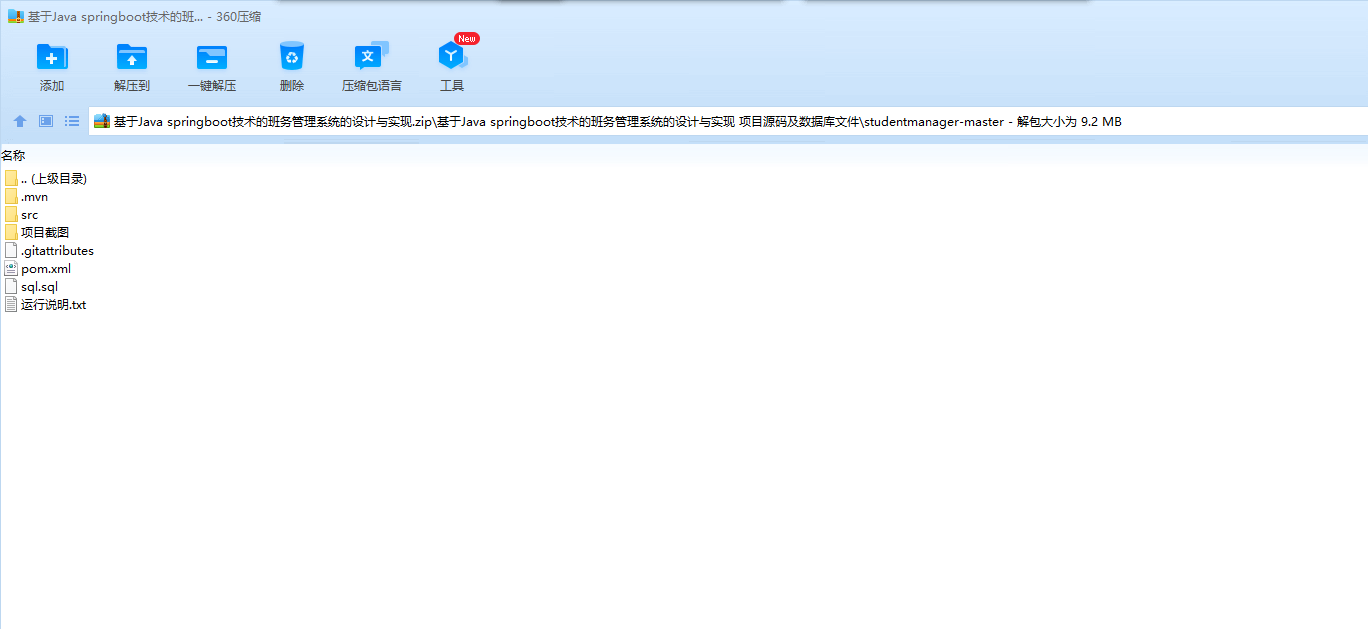Select the 运行说明.txt file icon

[x=11, y=304]
